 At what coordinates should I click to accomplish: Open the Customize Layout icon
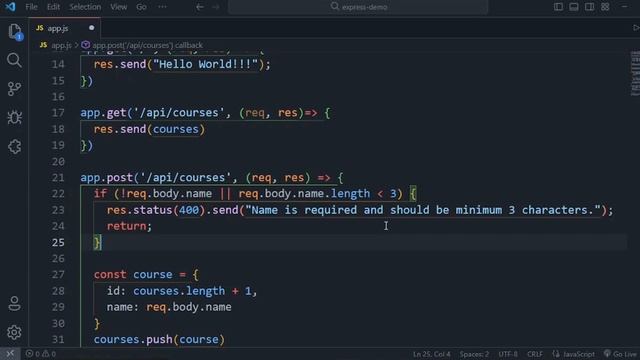pos(605,7)
